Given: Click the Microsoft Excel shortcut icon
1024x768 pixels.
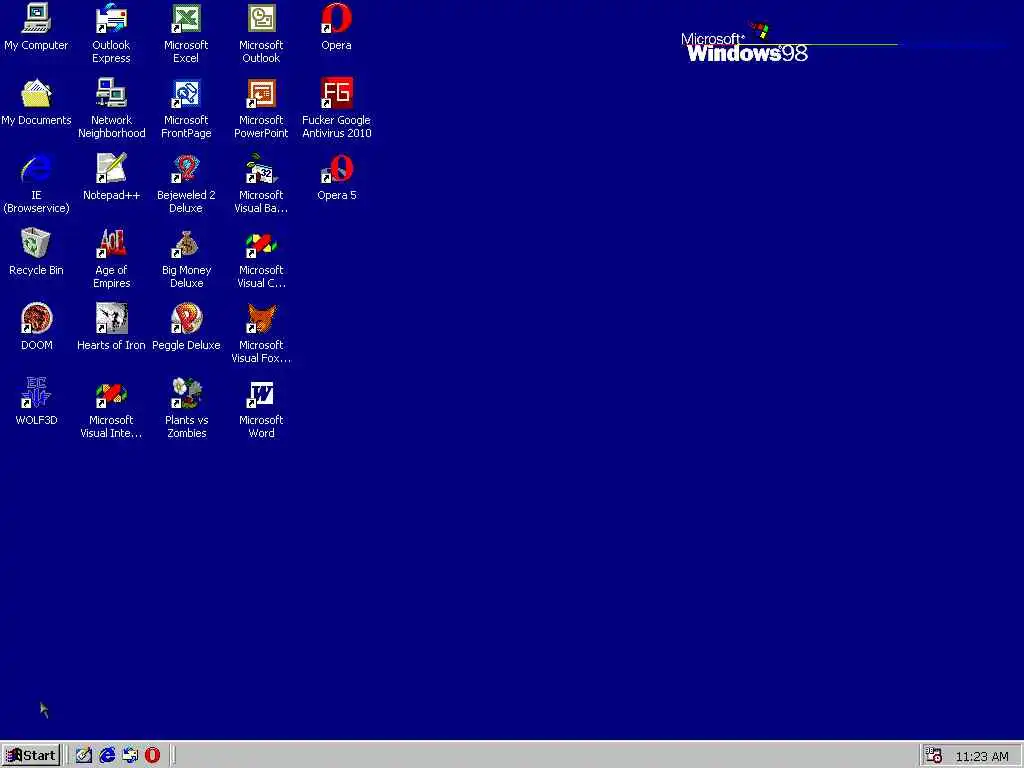Looking at the screenshot, I should click(186, 18).
